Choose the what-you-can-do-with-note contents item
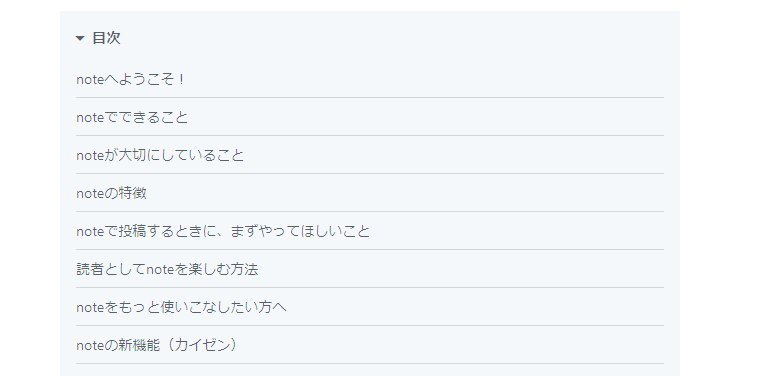757x376 pixels. 132,117
